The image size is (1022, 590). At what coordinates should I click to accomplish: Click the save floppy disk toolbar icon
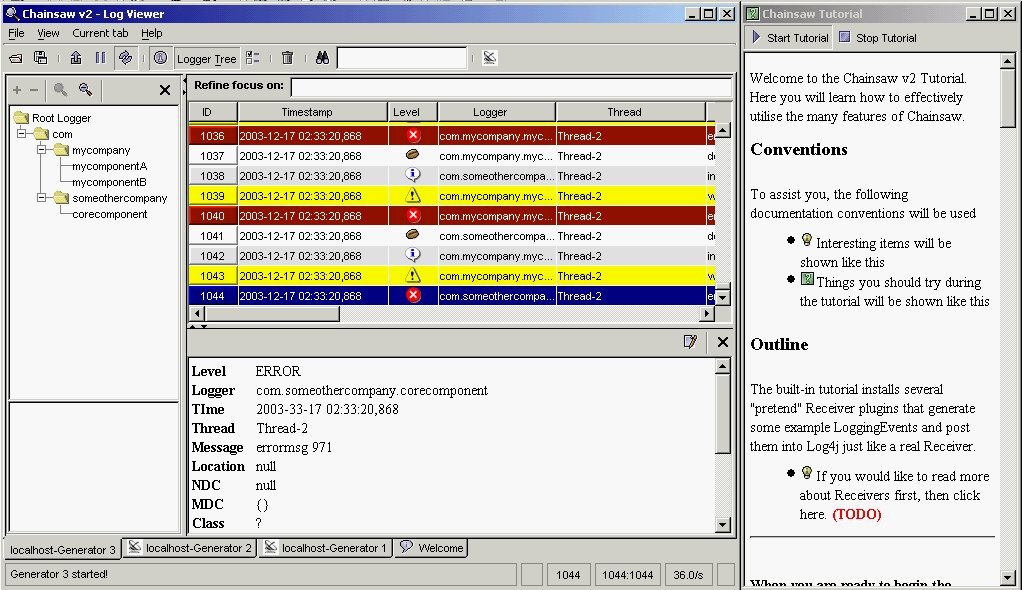click(40, 58)
